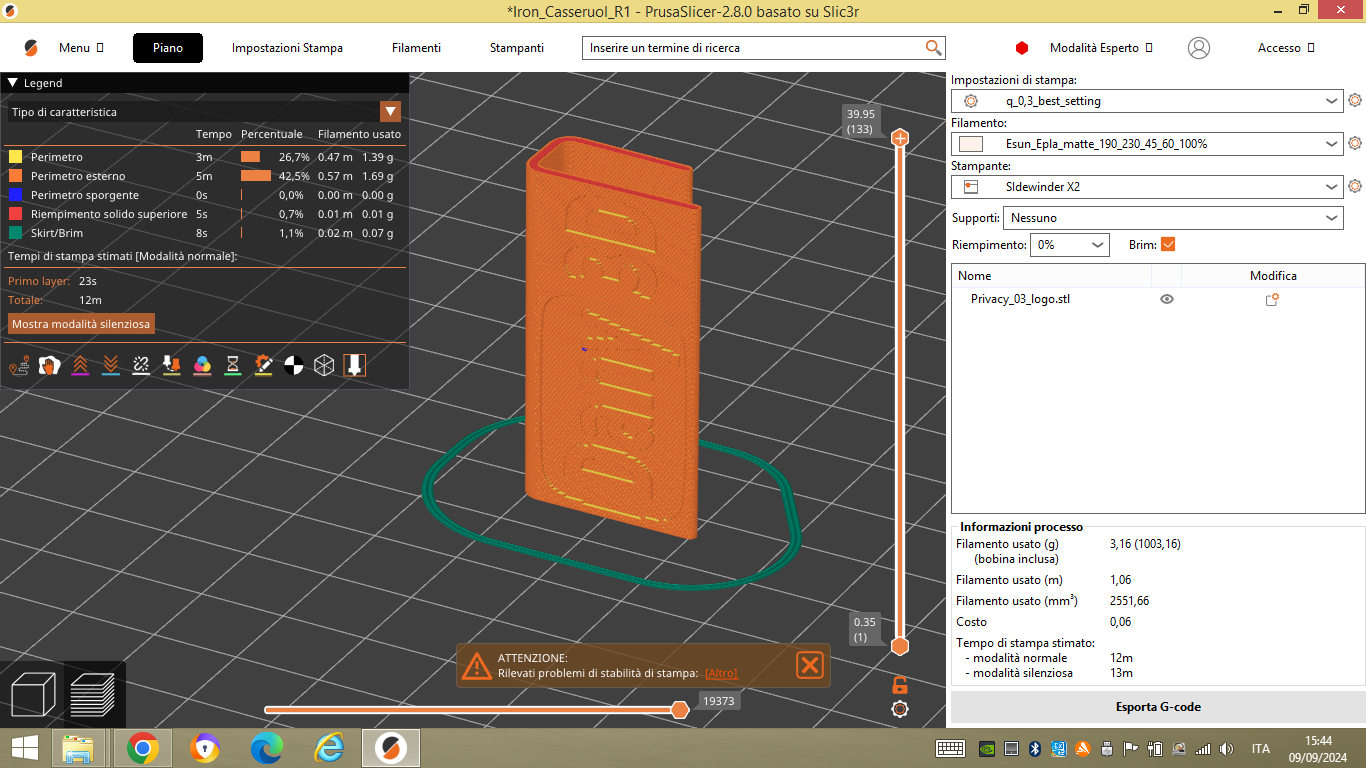The width and height of the screenshot is (1366, 768).
Task: Switch to the Stampanti tab
Action: (517, 48)
